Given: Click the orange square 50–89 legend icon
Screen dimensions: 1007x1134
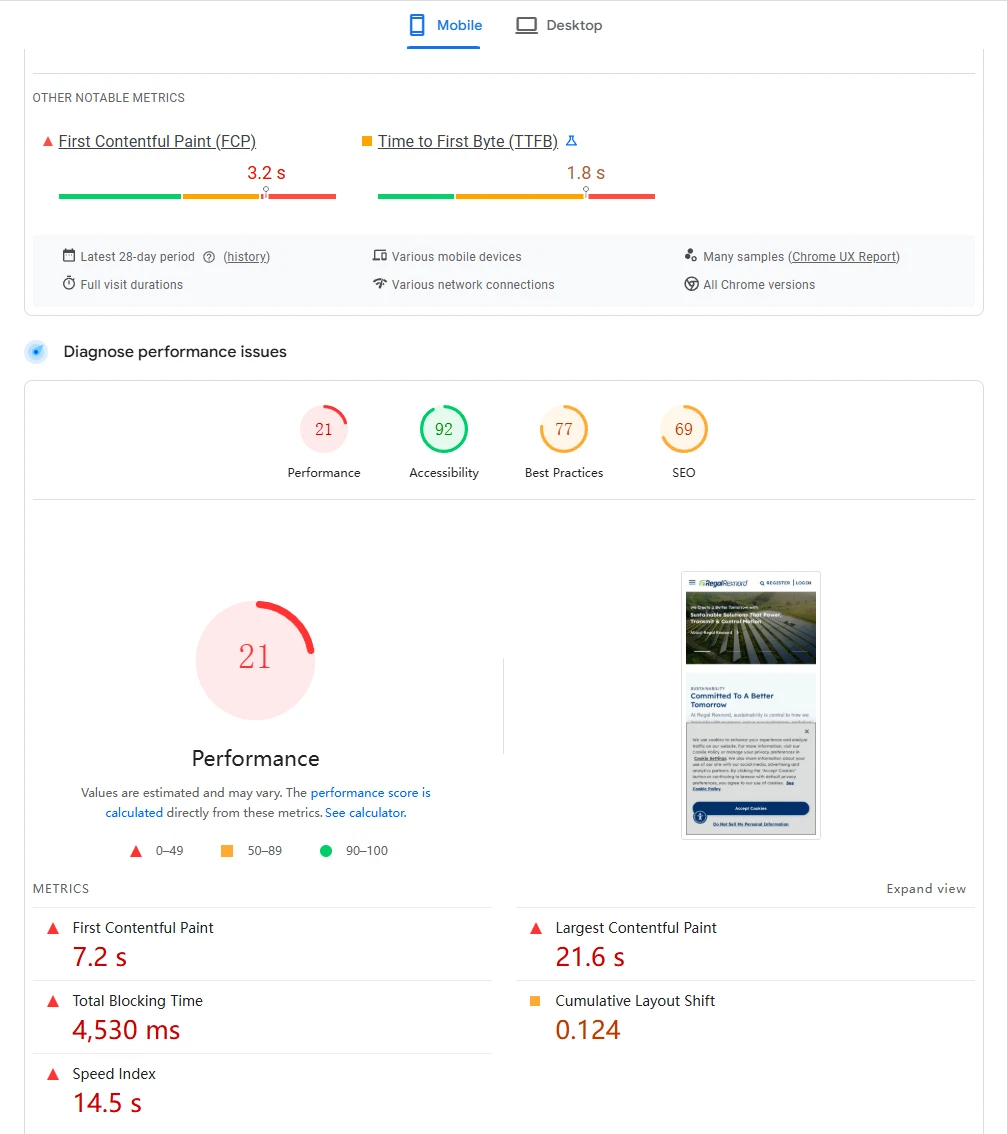Looking at the screenshot, I should pyautogui.click(x=227, y=851).
